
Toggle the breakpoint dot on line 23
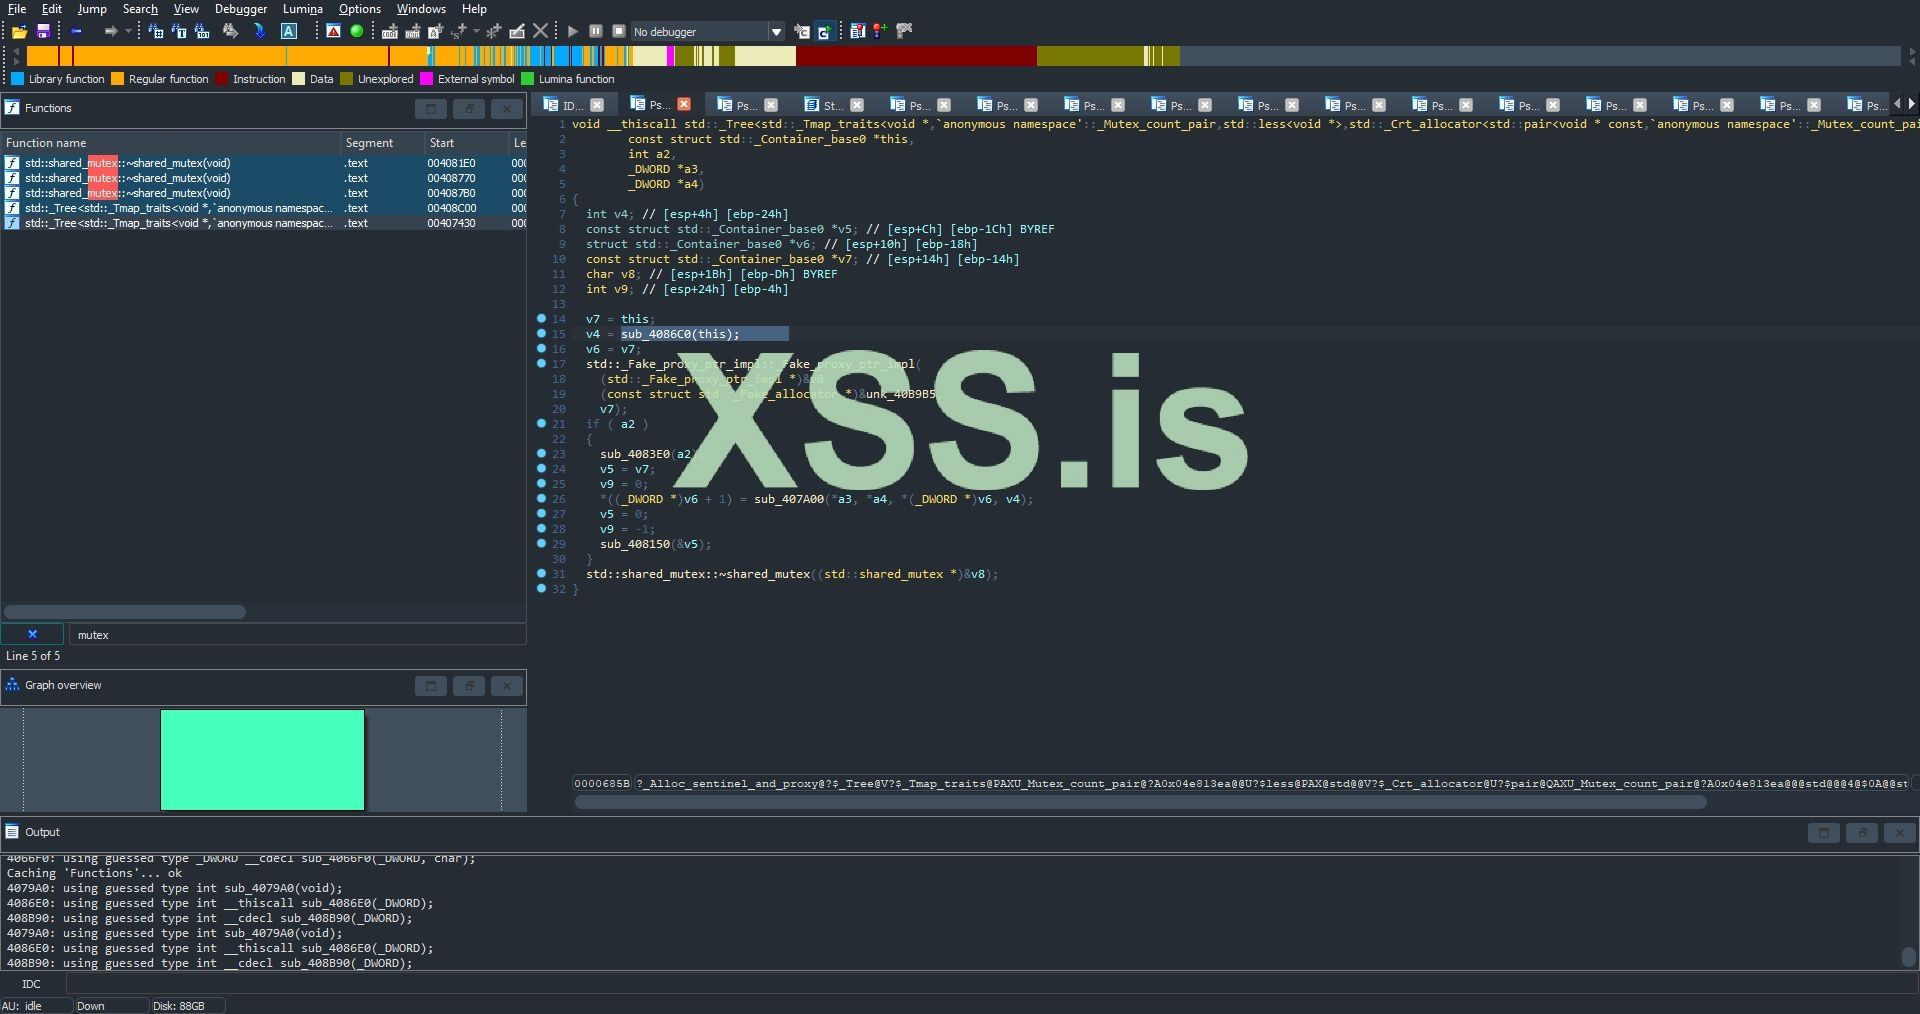coord(541,454)
